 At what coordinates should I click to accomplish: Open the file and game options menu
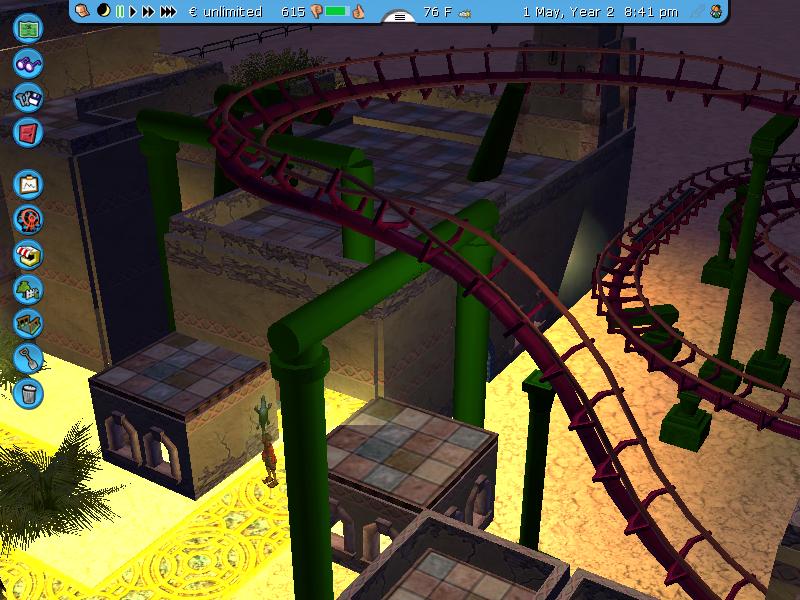tap(28, 98)
